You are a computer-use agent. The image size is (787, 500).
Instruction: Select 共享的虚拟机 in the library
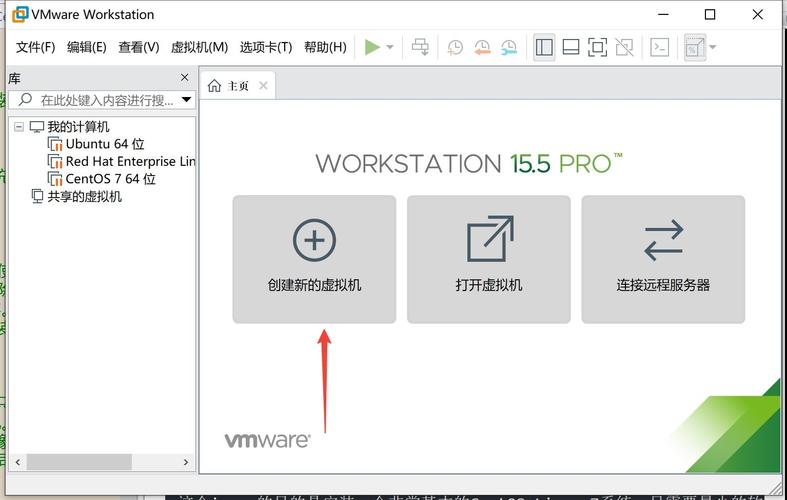pyautogui.click(x=84, y=197)
